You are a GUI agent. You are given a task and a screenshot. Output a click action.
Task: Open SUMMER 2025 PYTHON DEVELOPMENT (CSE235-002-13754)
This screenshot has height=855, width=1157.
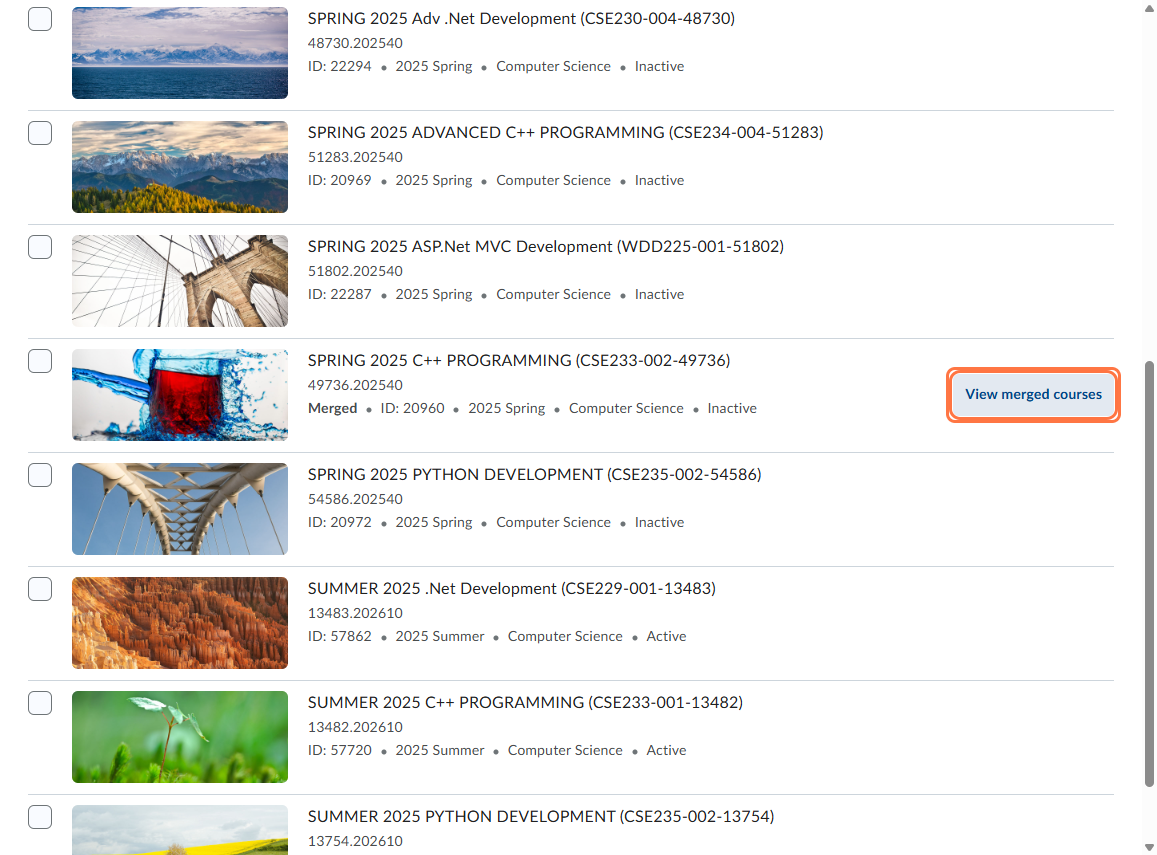click(541, 817)
